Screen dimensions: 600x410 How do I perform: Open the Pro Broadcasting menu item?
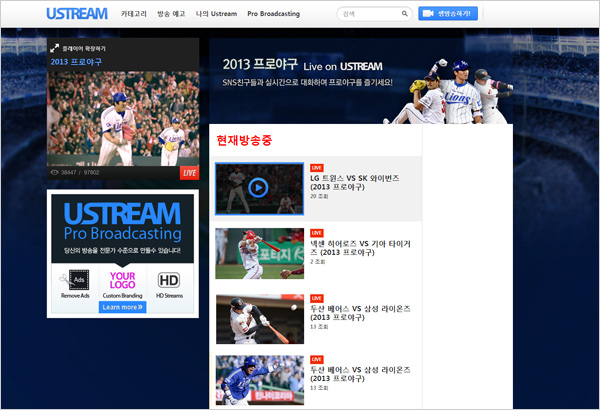[273, 14]
